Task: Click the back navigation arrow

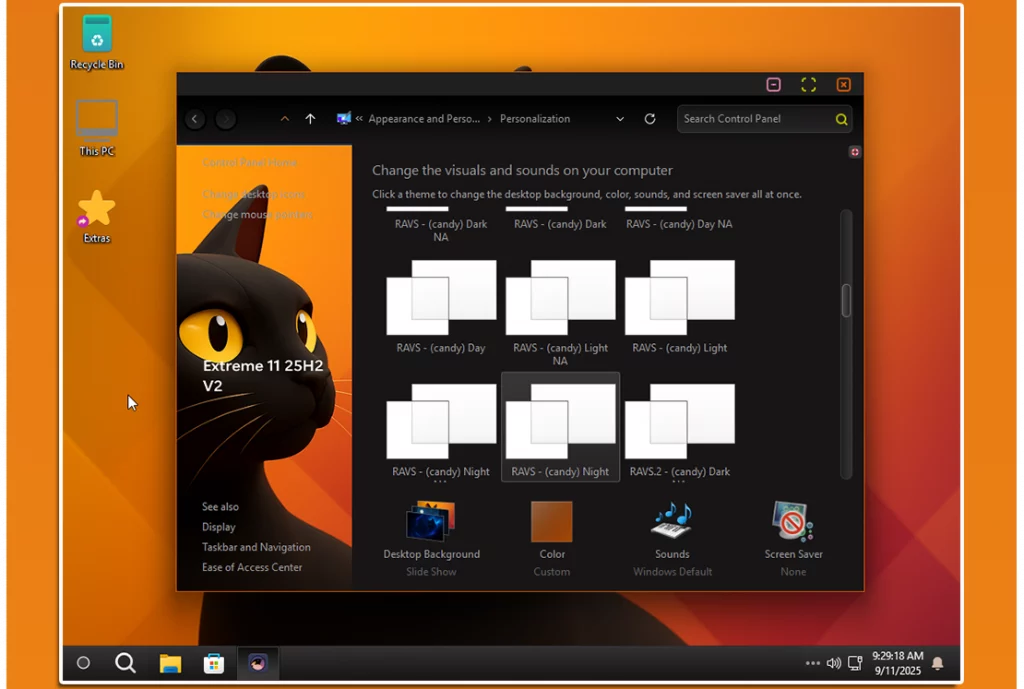Action: [195, 119]
